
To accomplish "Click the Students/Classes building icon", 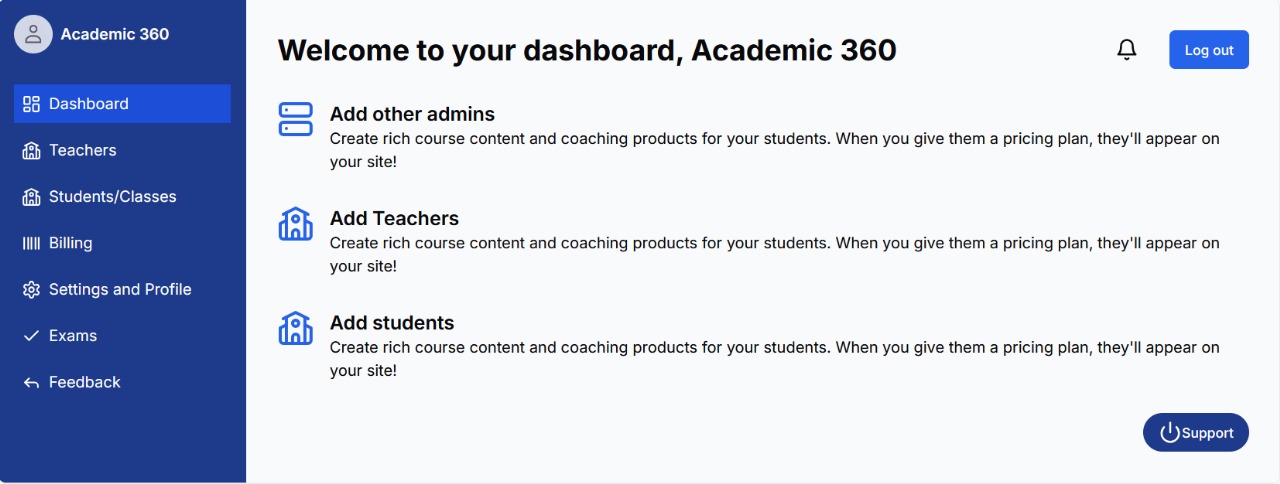I will click(31, 197).
